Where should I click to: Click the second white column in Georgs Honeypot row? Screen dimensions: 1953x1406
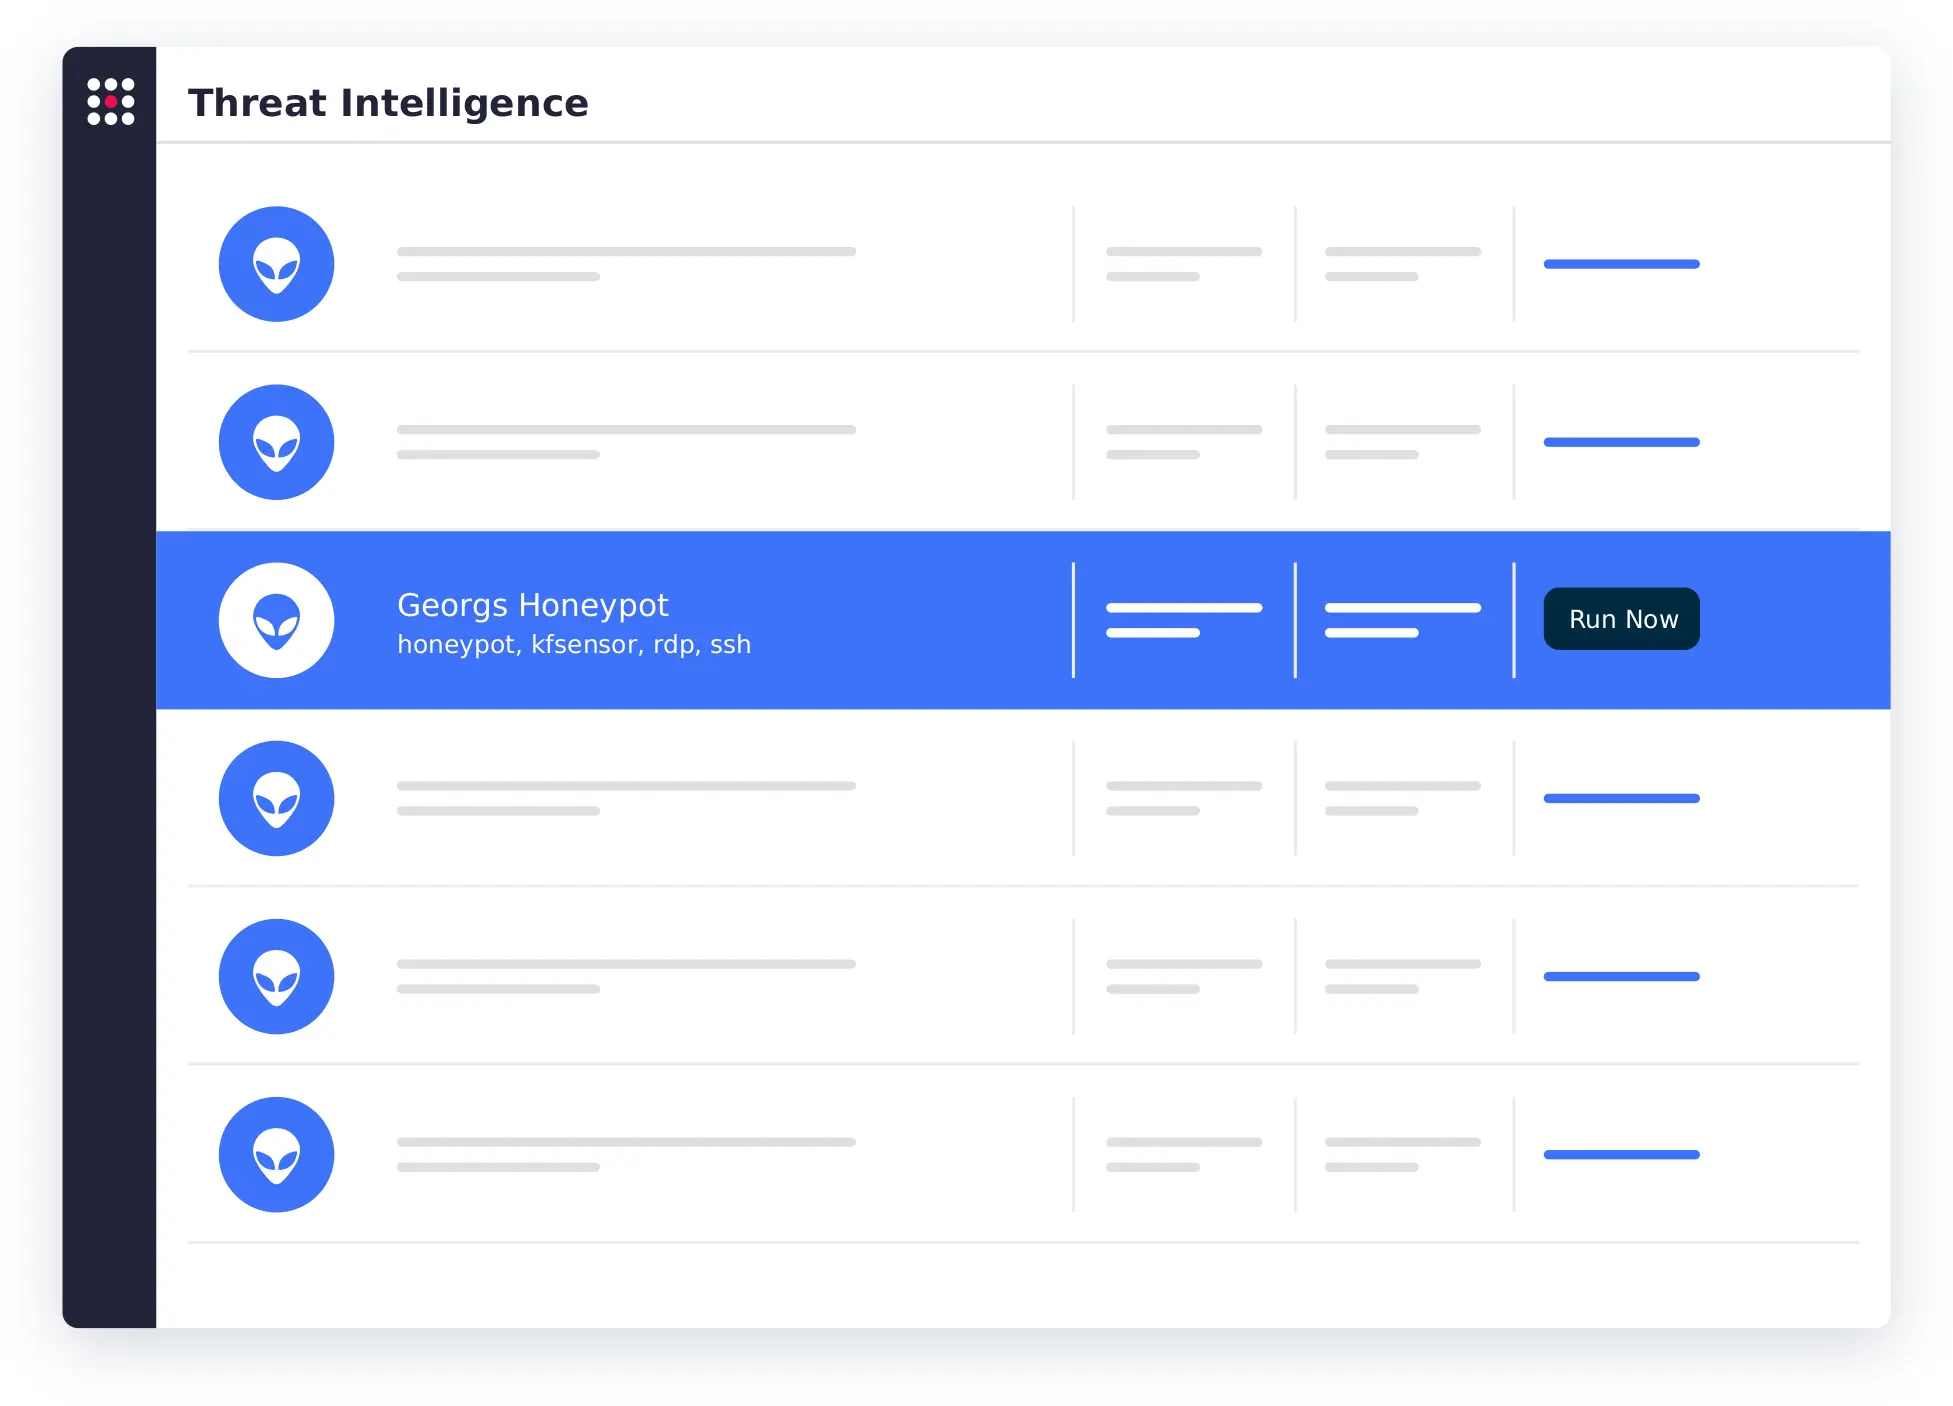tap(1402, 620)
